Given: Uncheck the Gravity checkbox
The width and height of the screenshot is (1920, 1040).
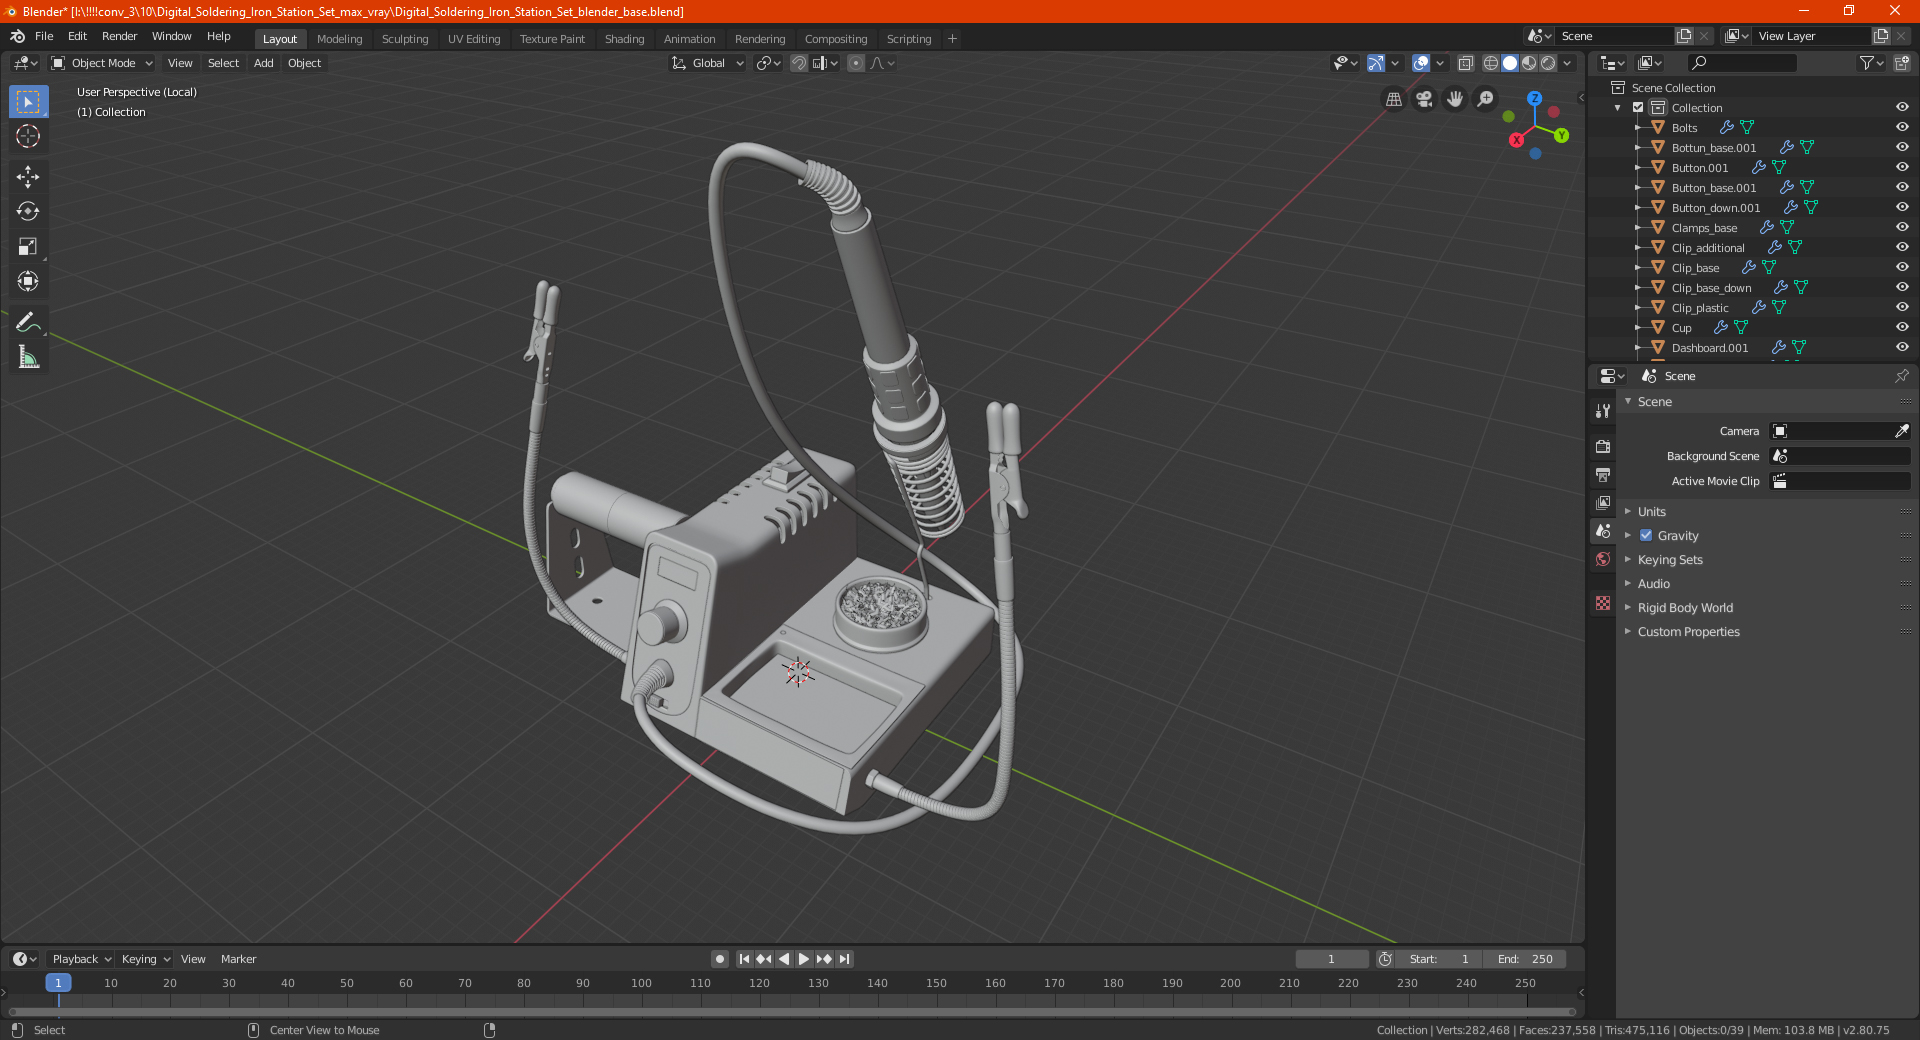Looking at the screenshot, I should (x=1646, y=536).
